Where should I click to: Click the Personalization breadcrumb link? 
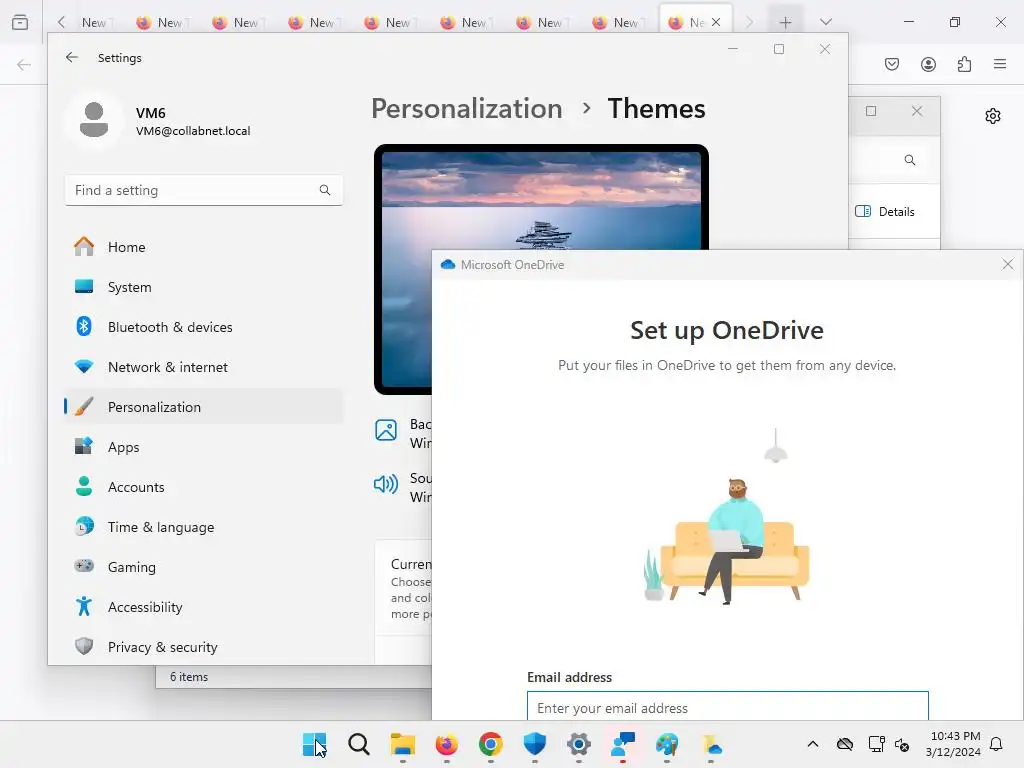466,108
